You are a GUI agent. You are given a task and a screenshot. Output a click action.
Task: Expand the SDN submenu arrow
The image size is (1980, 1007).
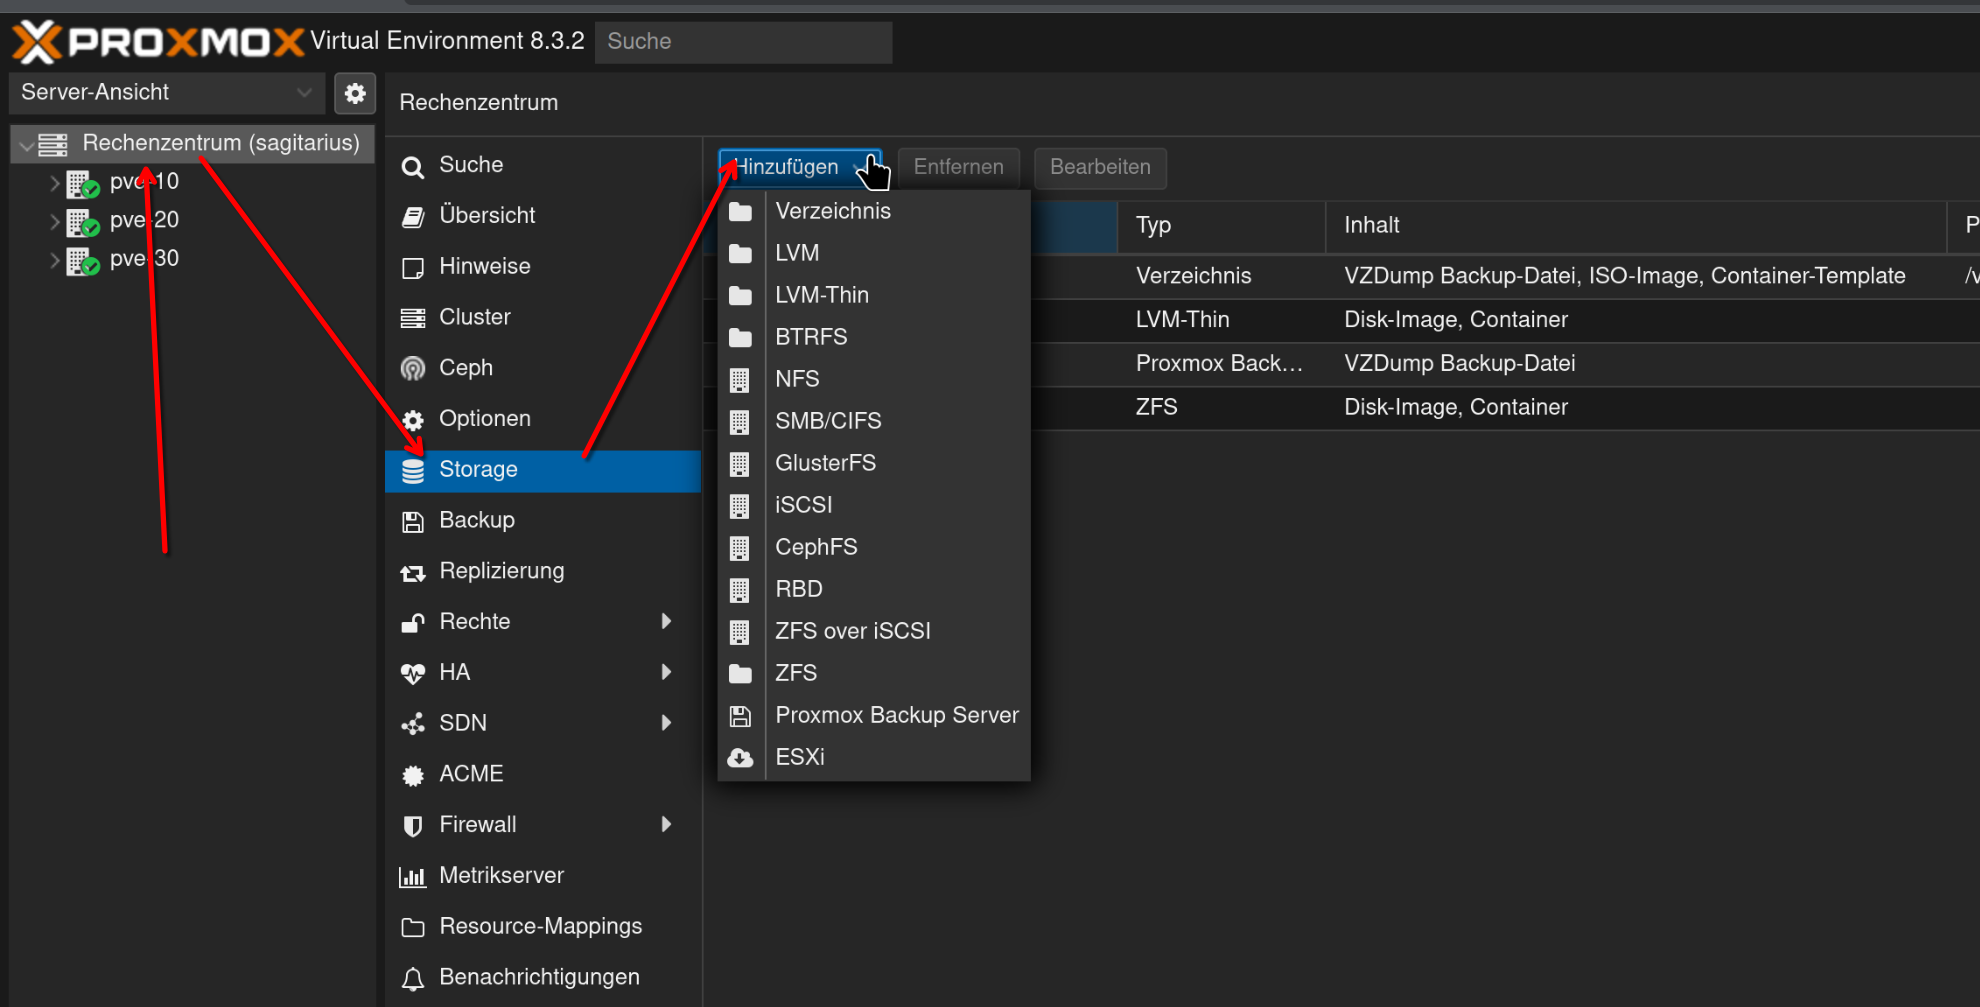[666, 723]
